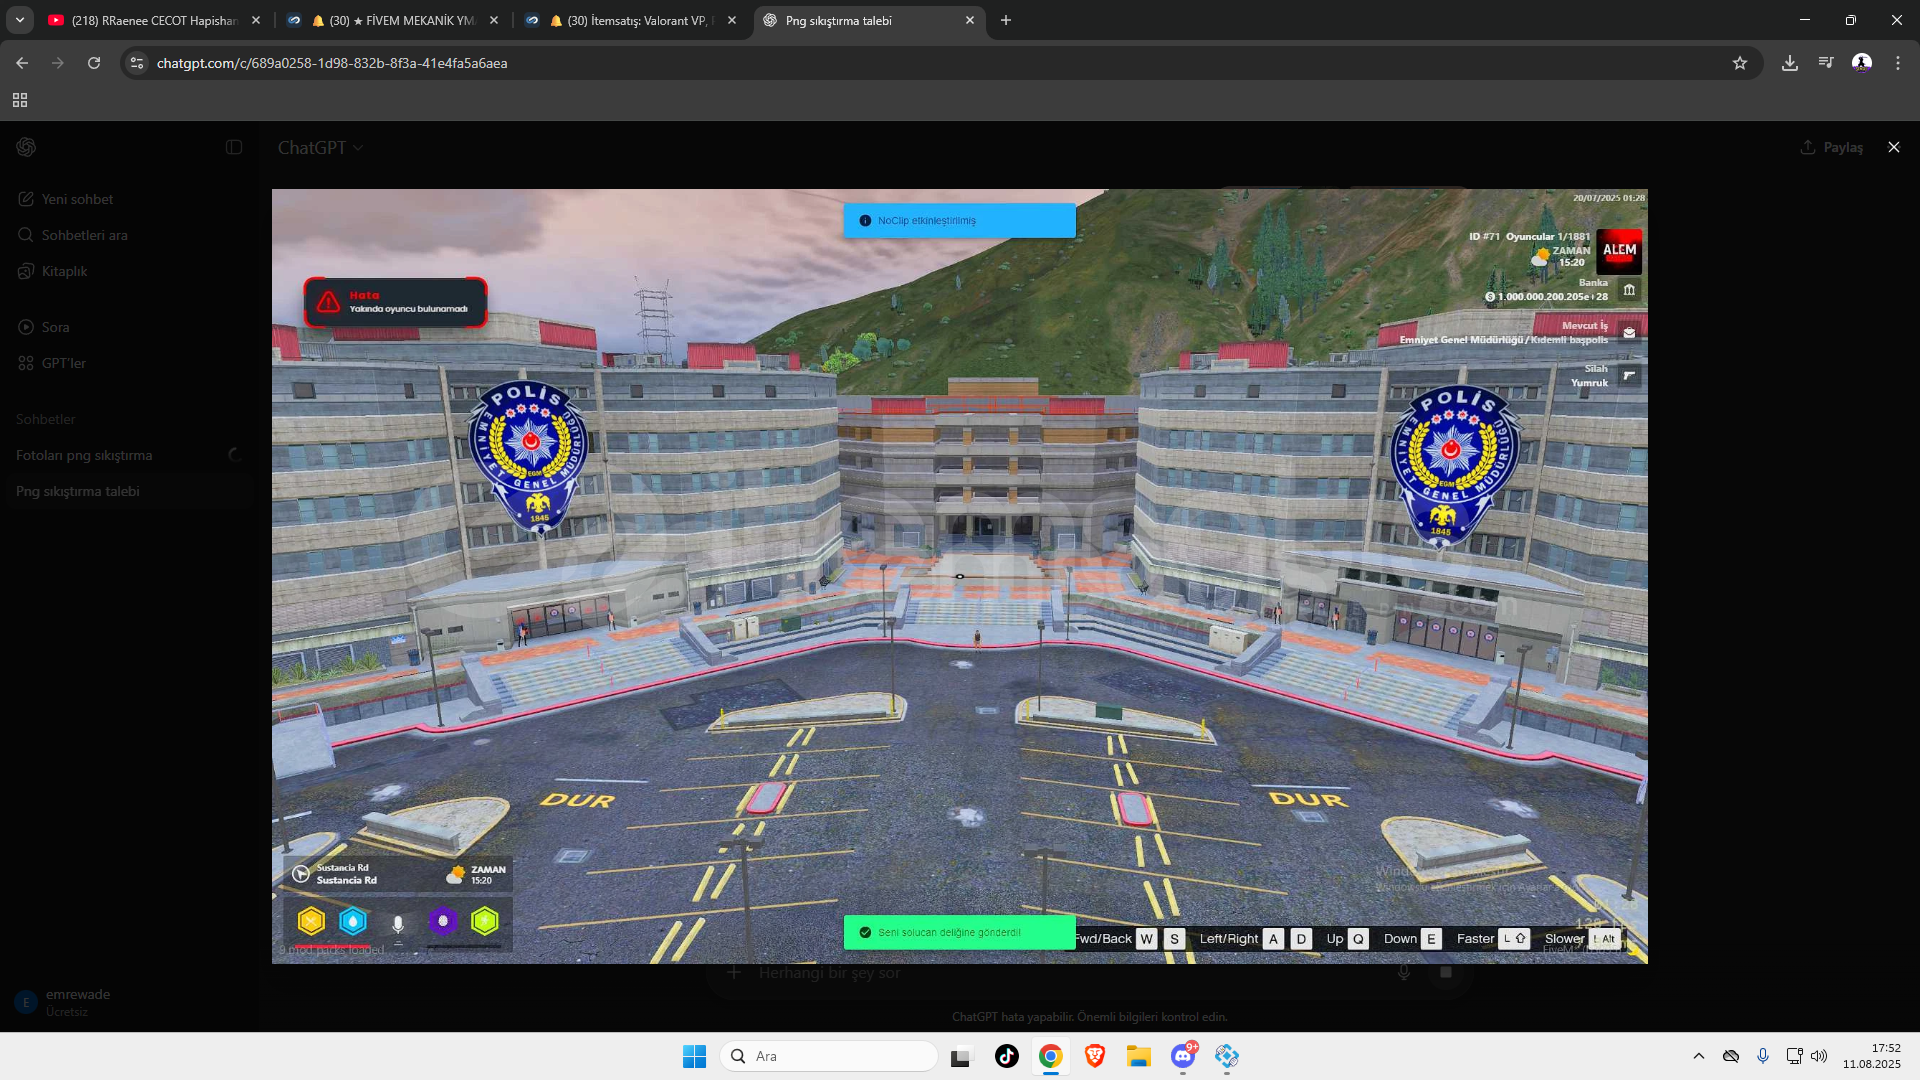Viewport: 1920px width, 1080px height.
Task: Show hidden system tray icons
Action: (x=1699, y=1056)
